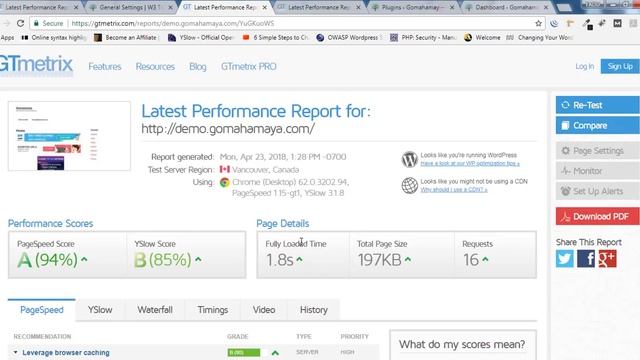
Task: Open WP optimization tips link
Action: pos(470,163)
